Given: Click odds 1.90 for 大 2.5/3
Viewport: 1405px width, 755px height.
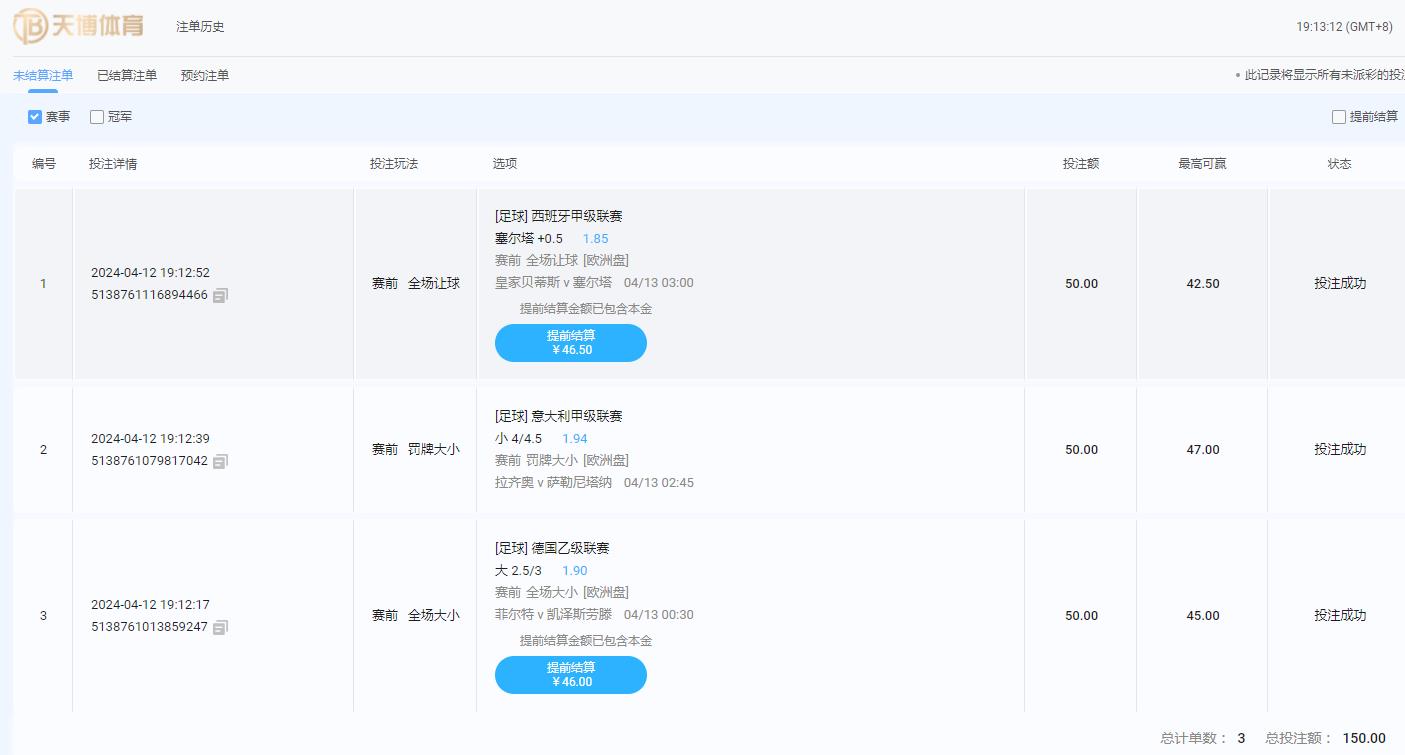Looking at the screenshot, I should tap(574, 571).
